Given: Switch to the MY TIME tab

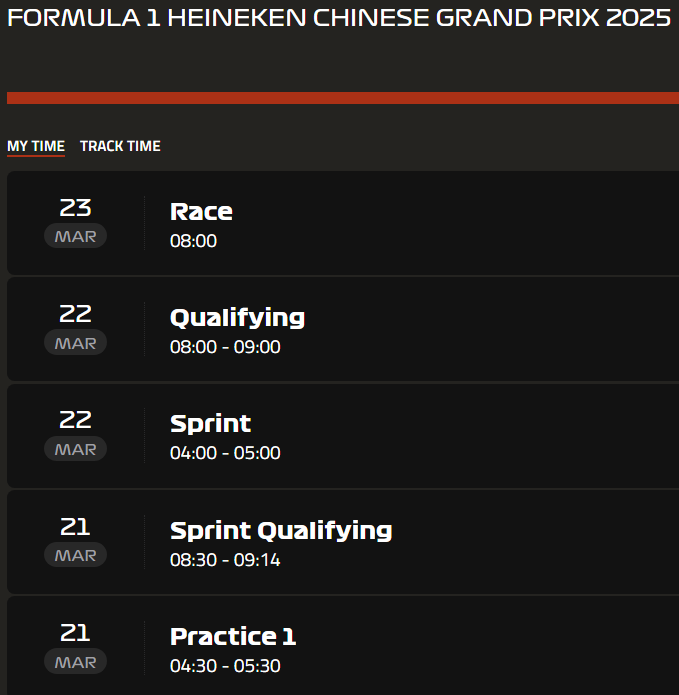Looking at the screenshot, I should point(36,146).
